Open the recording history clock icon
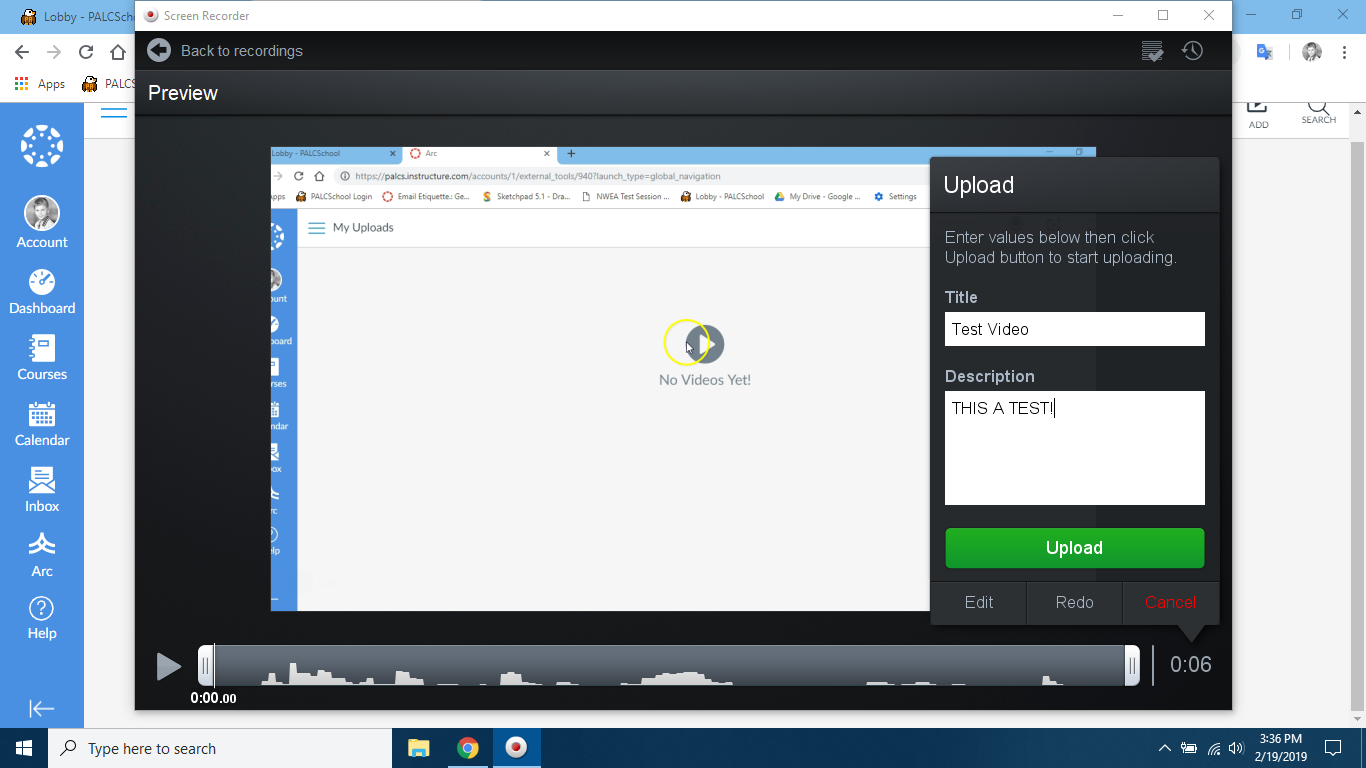Viewport: 1366px width, 768px height. pos(1192,50)
